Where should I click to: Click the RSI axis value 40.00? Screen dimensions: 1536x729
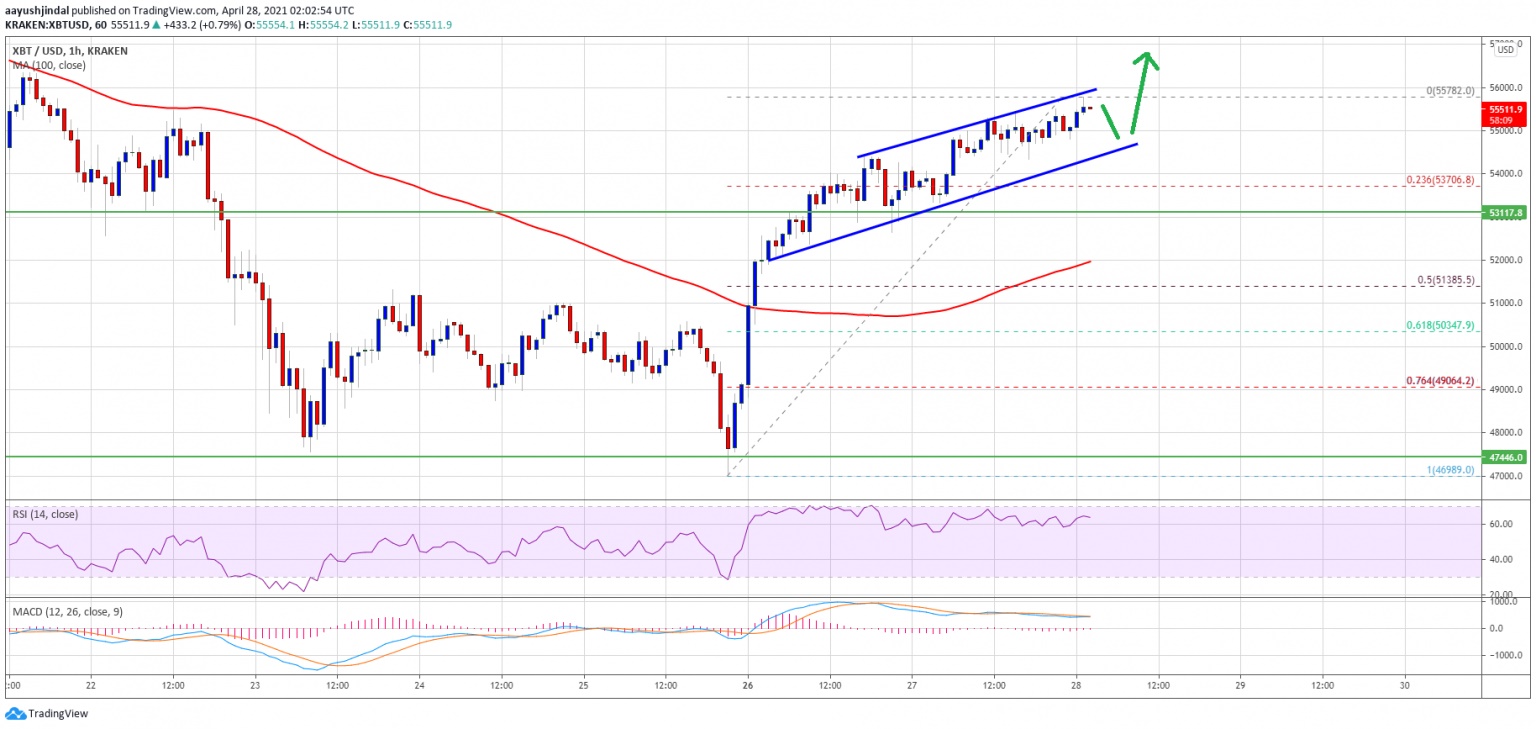(1500, 559)
